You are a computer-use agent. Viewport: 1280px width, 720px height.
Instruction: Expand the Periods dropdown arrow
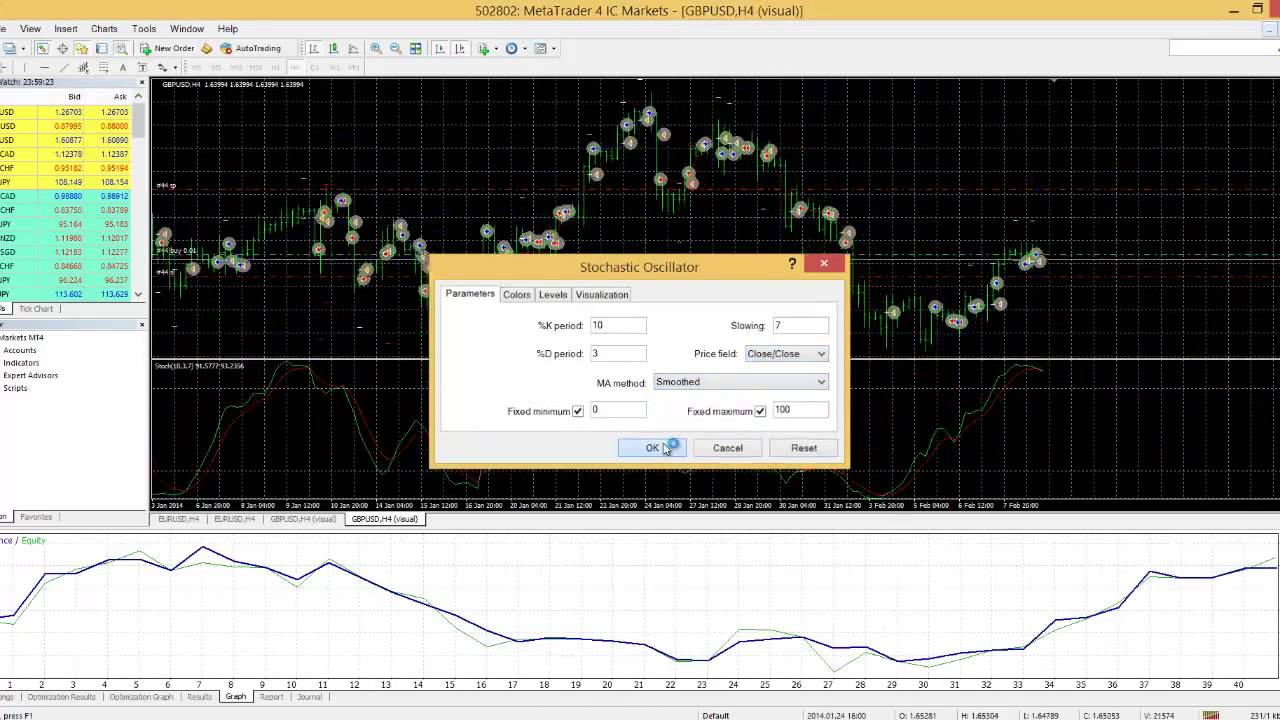click(524, 48)
